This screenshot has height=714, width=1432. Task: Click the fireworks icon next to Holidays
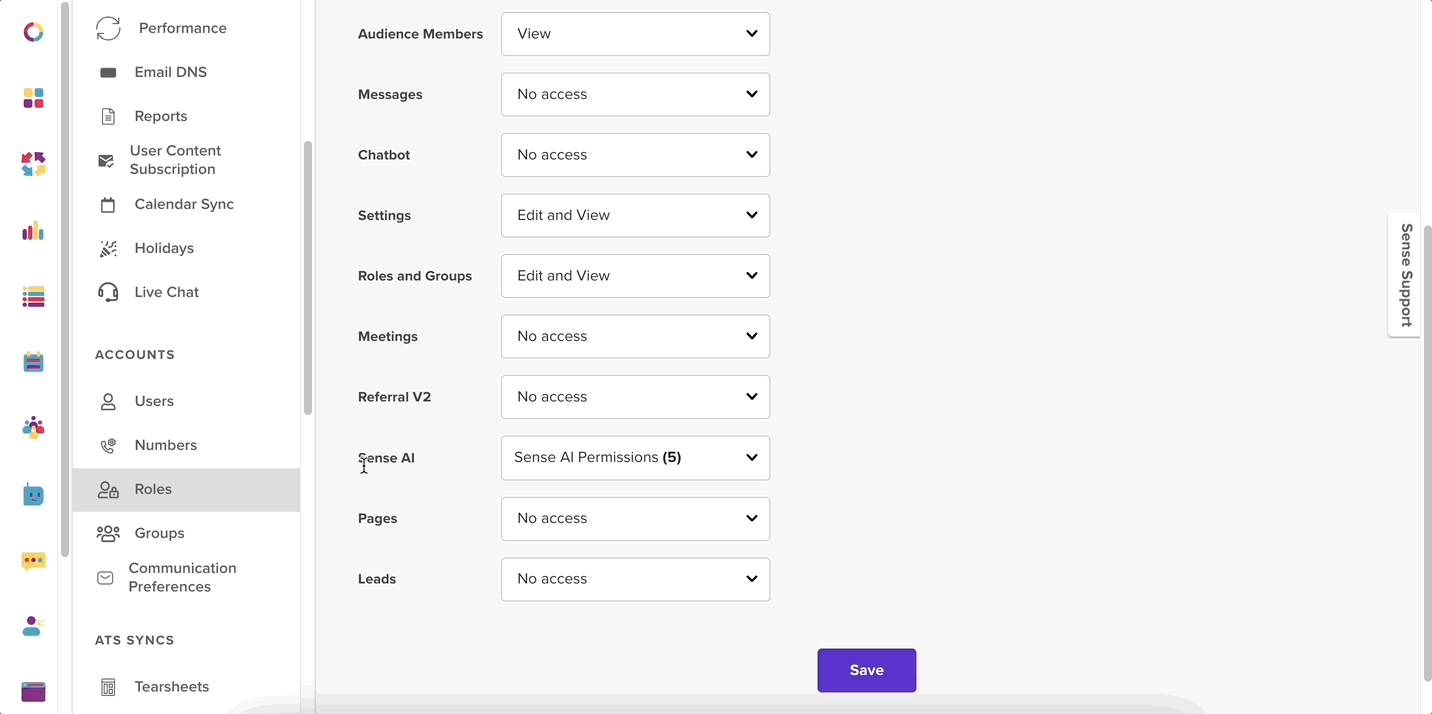[x=108, y=247]
